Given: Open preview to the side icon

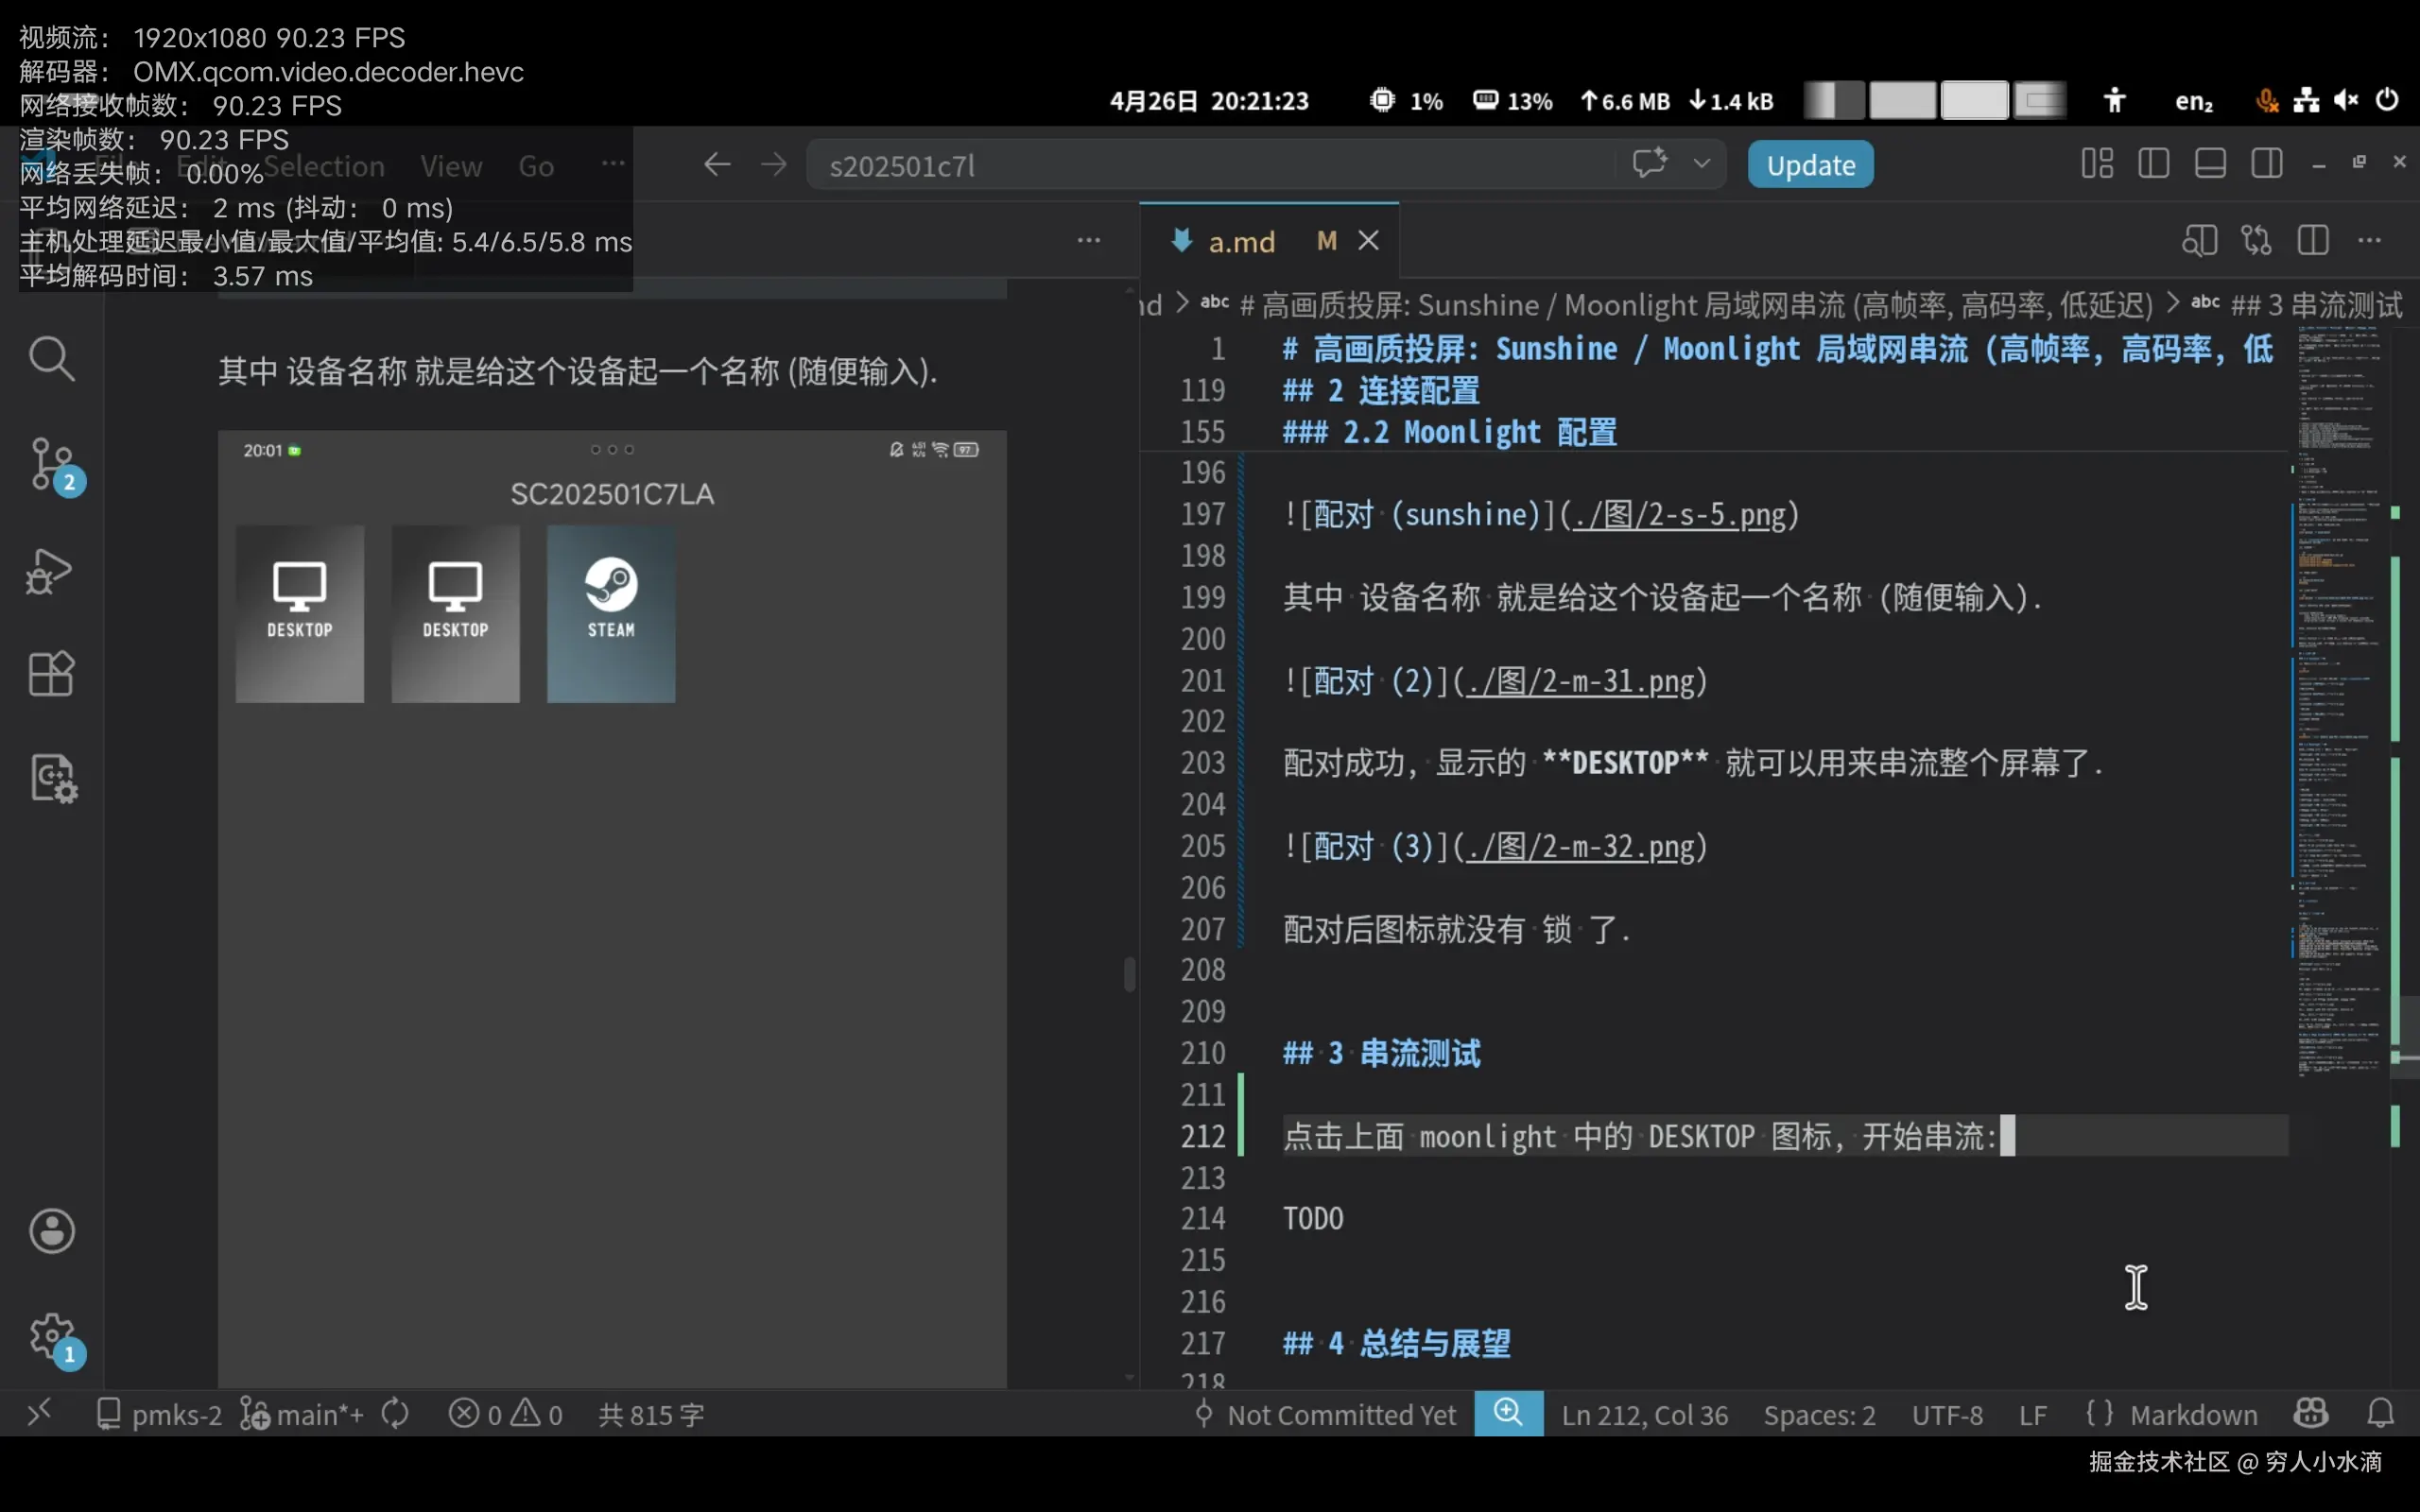Looking at the screenshot, I should [2199, 241].
